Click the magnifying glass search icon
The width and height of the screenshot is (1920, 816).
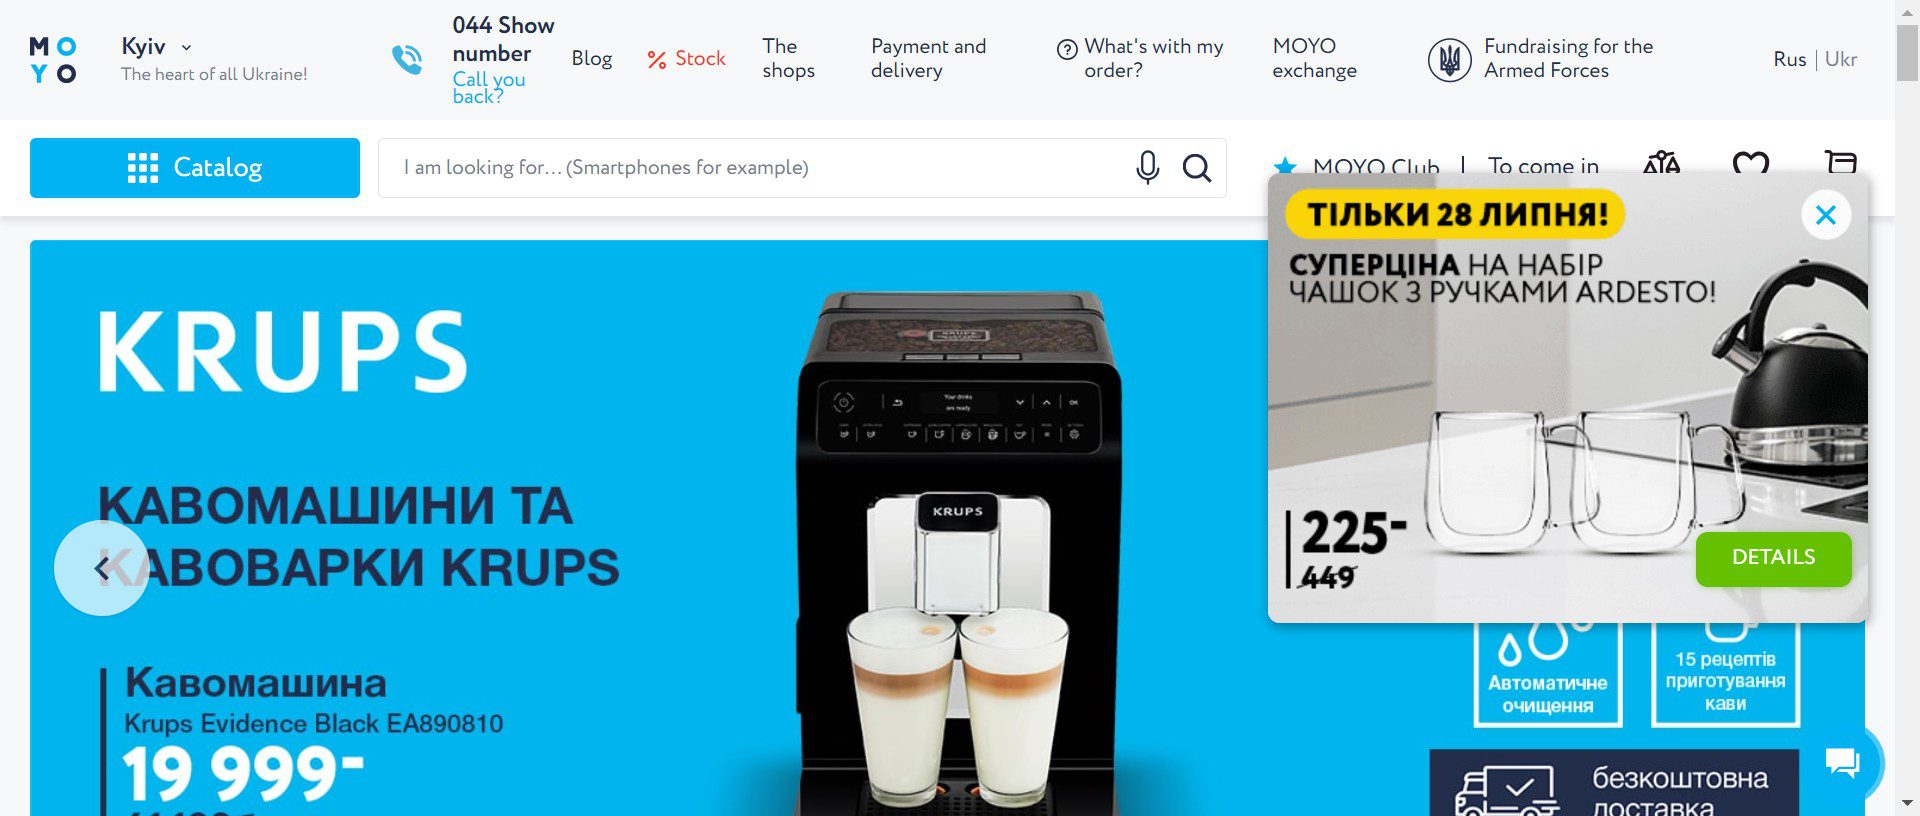(x=1197, y=167)
